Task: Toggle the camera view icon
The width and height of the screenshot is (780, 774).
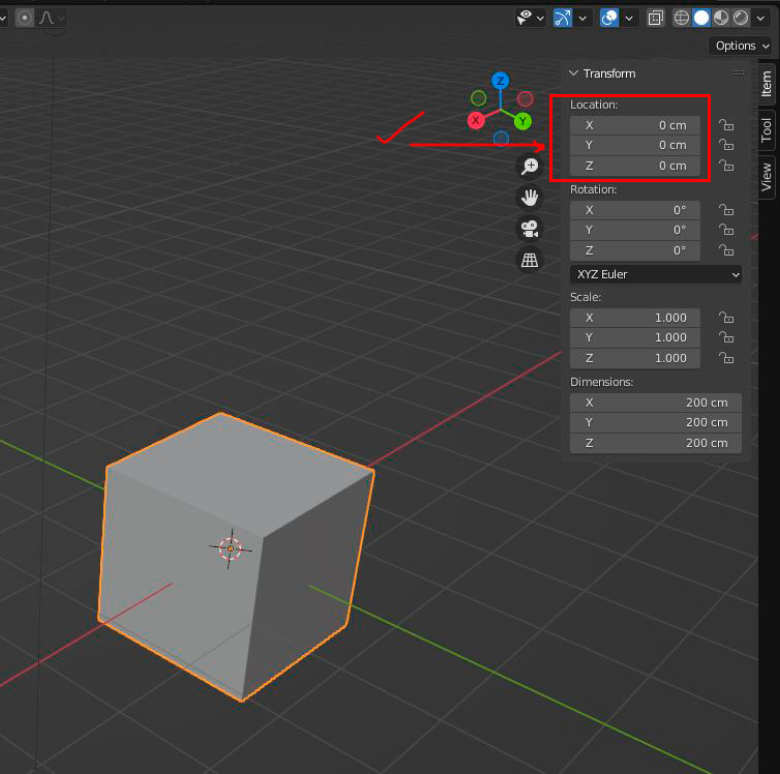Action: [529, 229]
